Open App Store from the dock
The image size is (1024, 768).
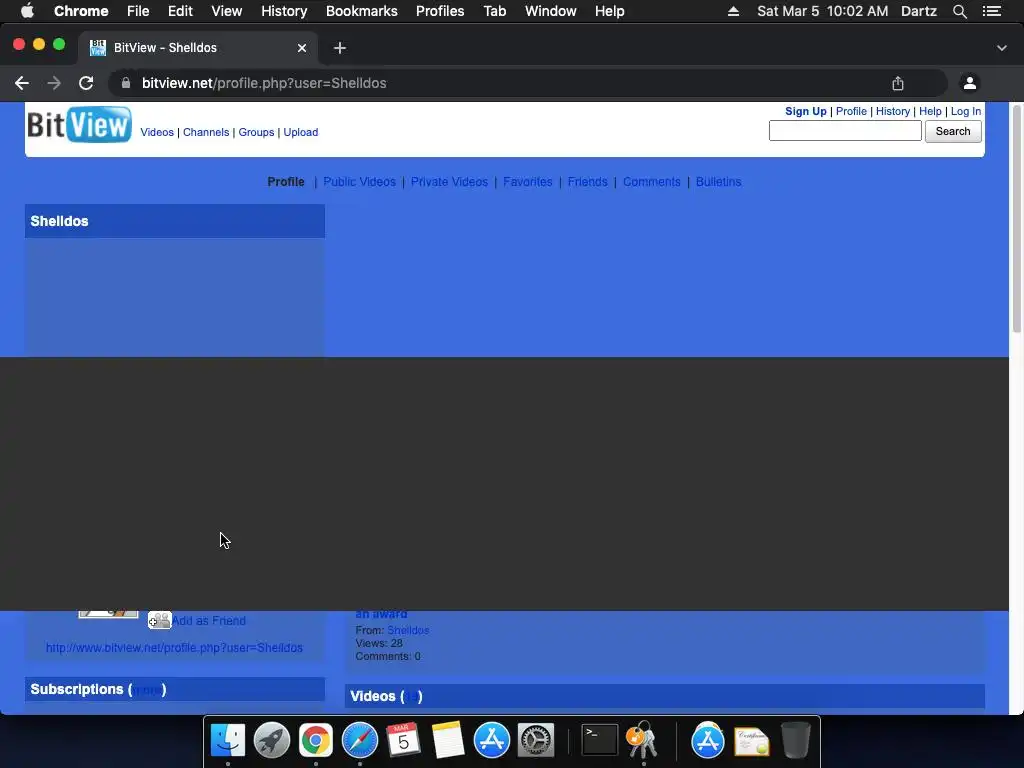pos(492,740)
